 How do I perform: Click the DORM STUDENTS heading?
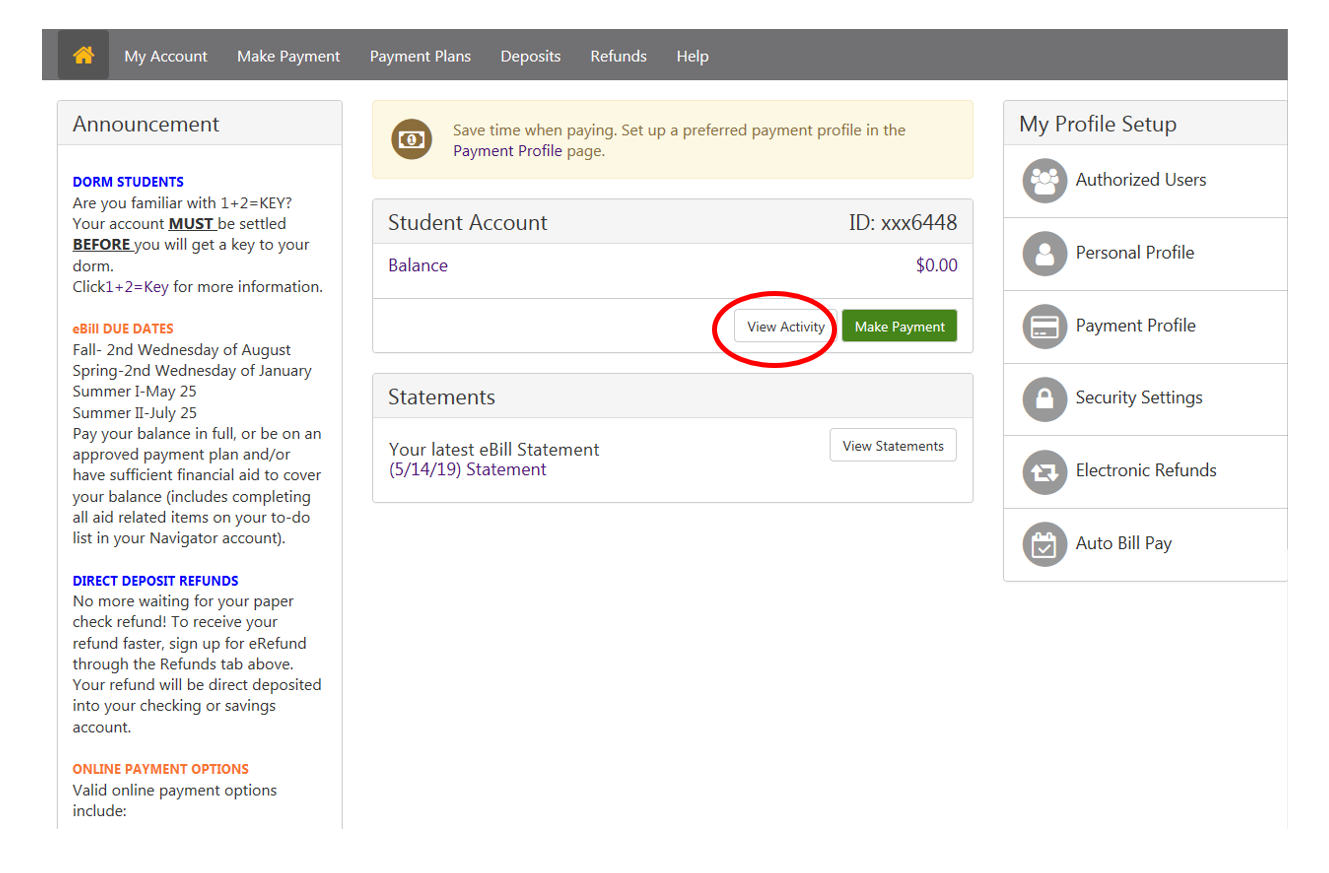128,182
